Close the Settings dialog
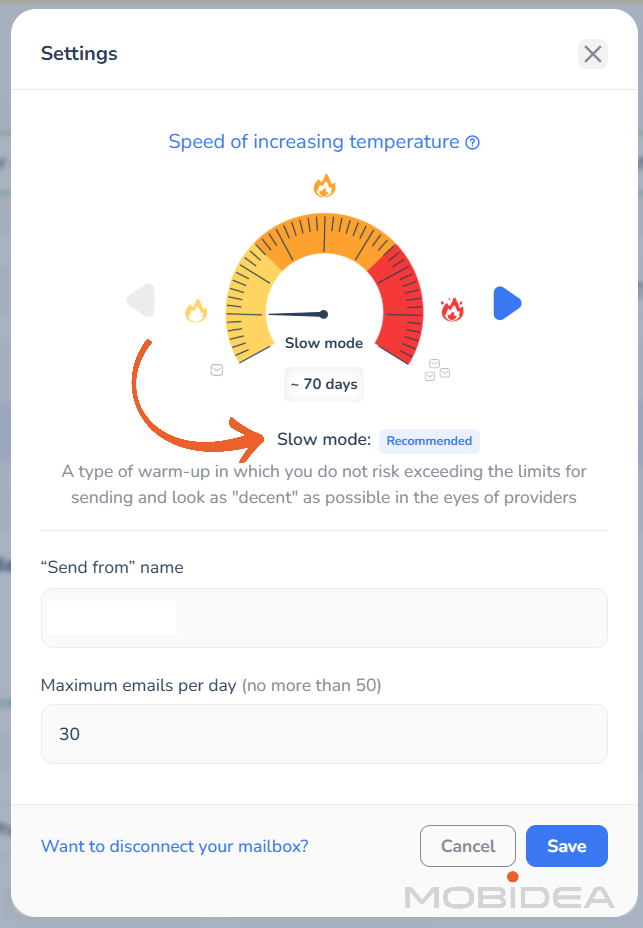The width and height of the screenshot is (643, 928). pos(593,54)
